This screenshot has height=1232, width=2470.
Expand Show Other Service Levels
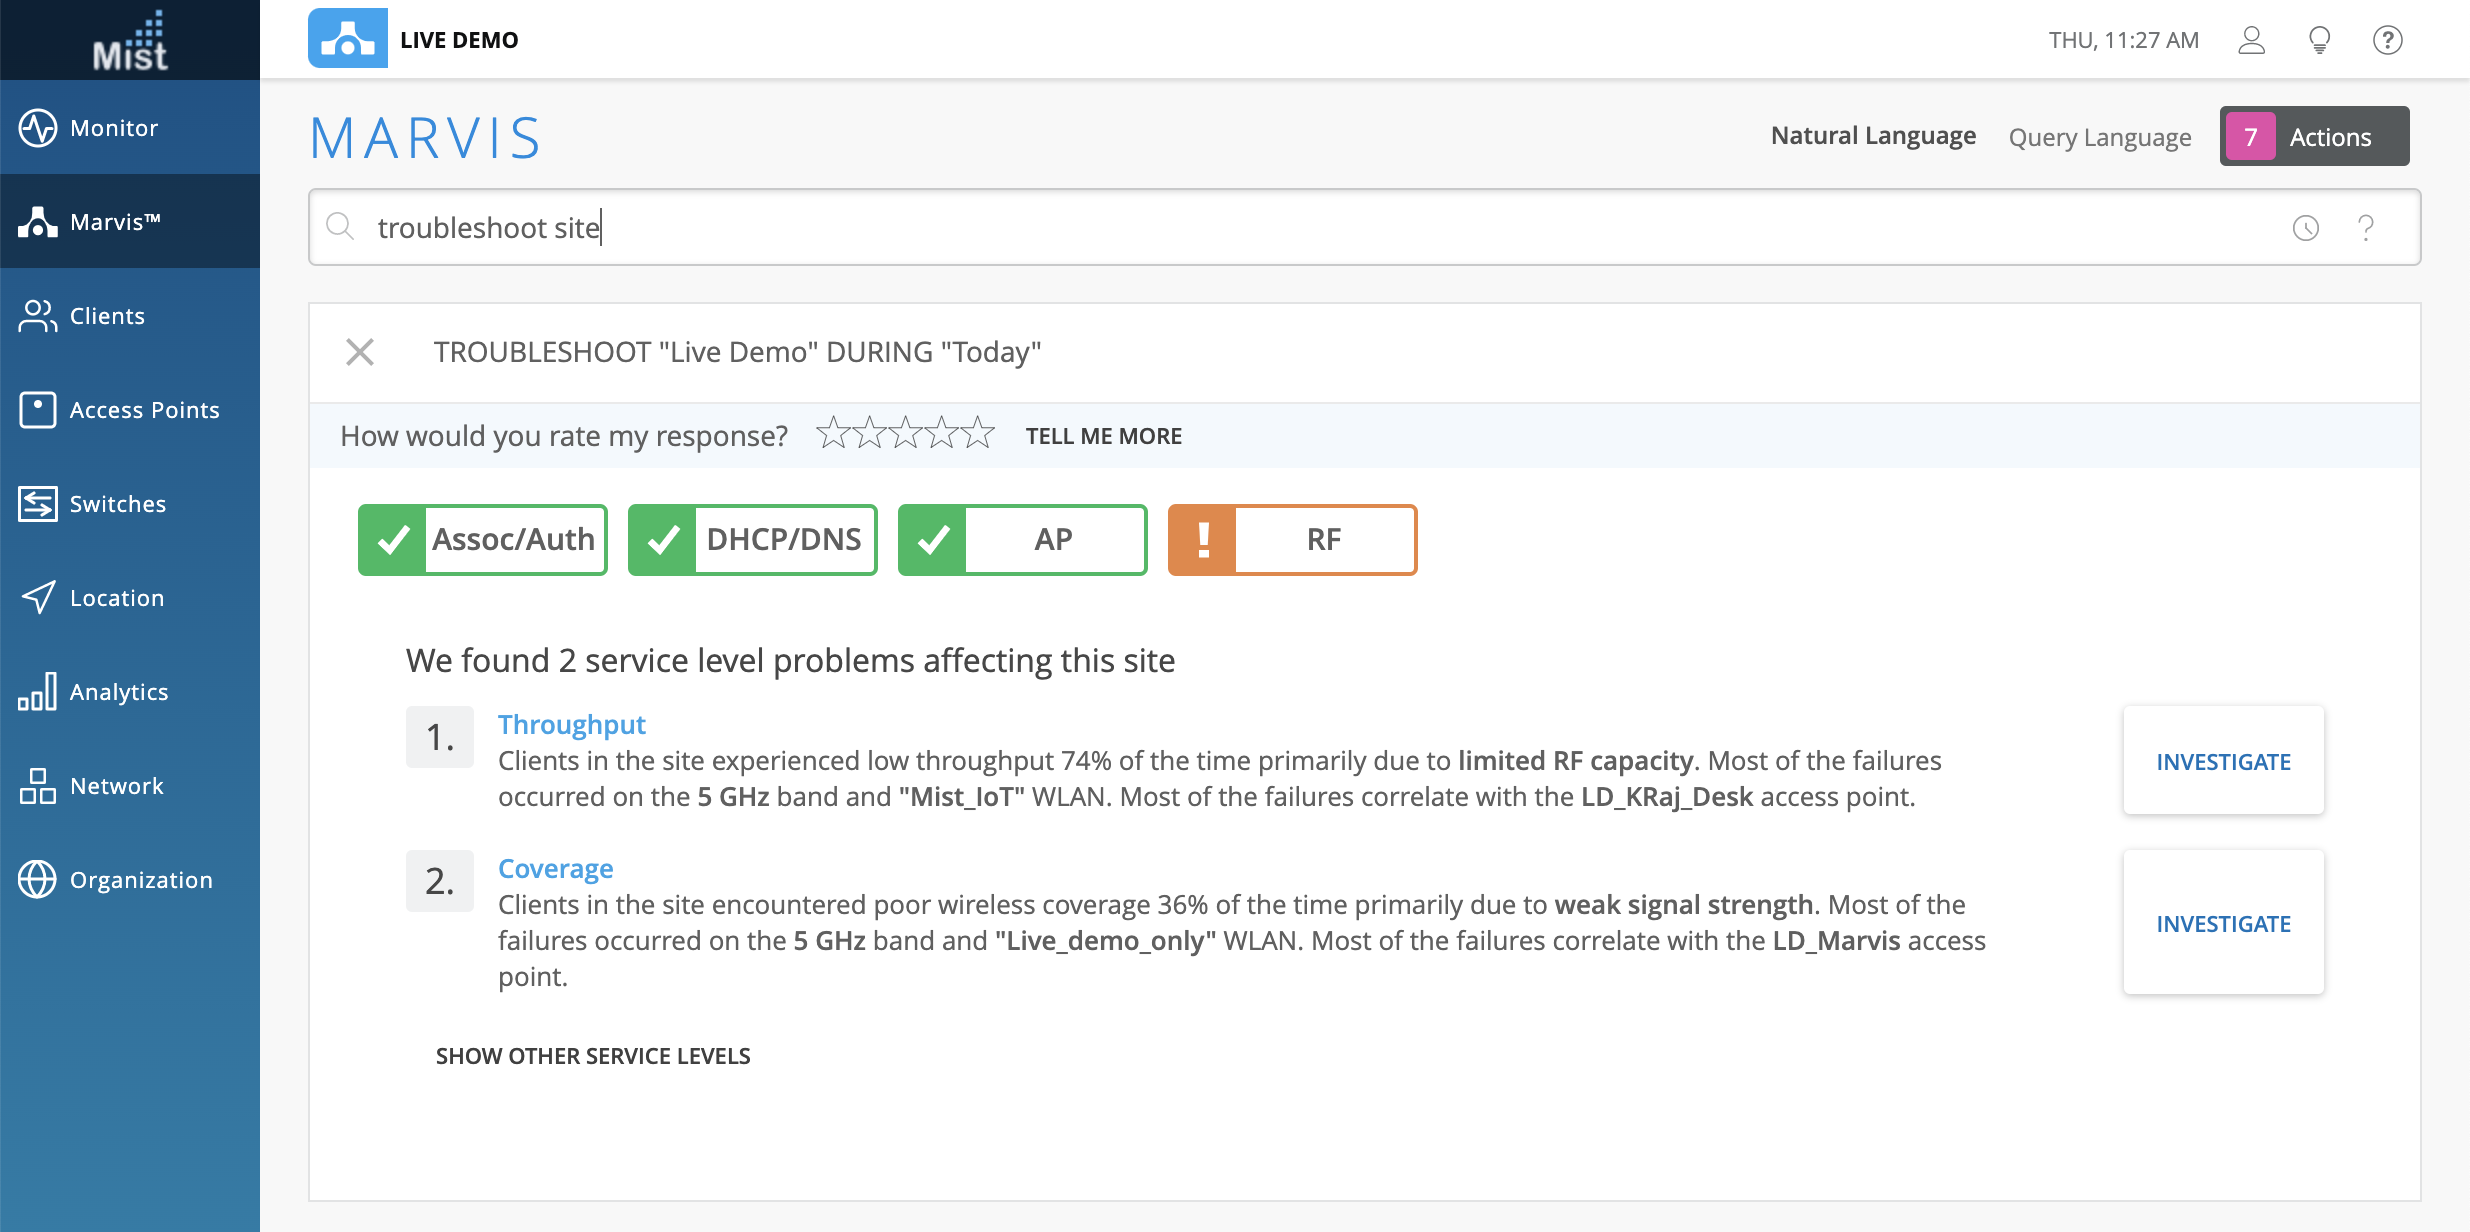pos(593,1056)
